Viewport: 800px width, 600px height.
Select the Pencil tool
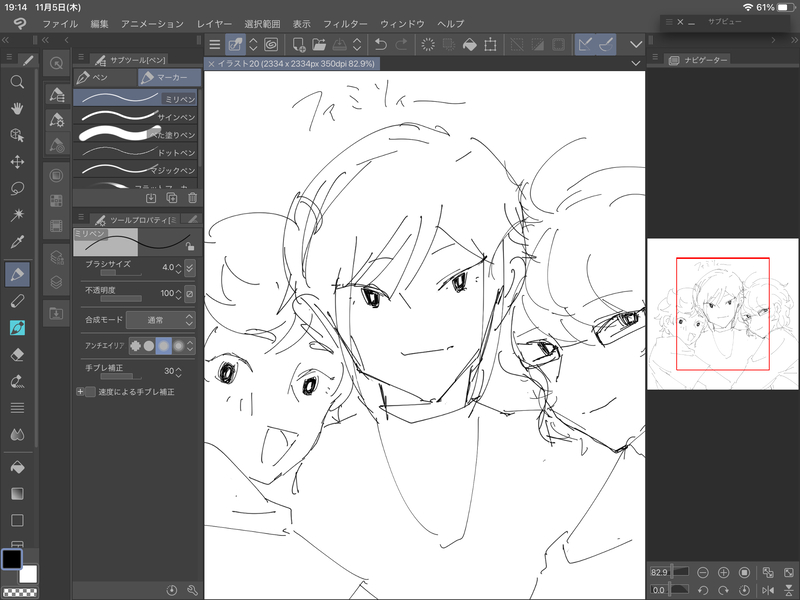[x=17, y=301]
